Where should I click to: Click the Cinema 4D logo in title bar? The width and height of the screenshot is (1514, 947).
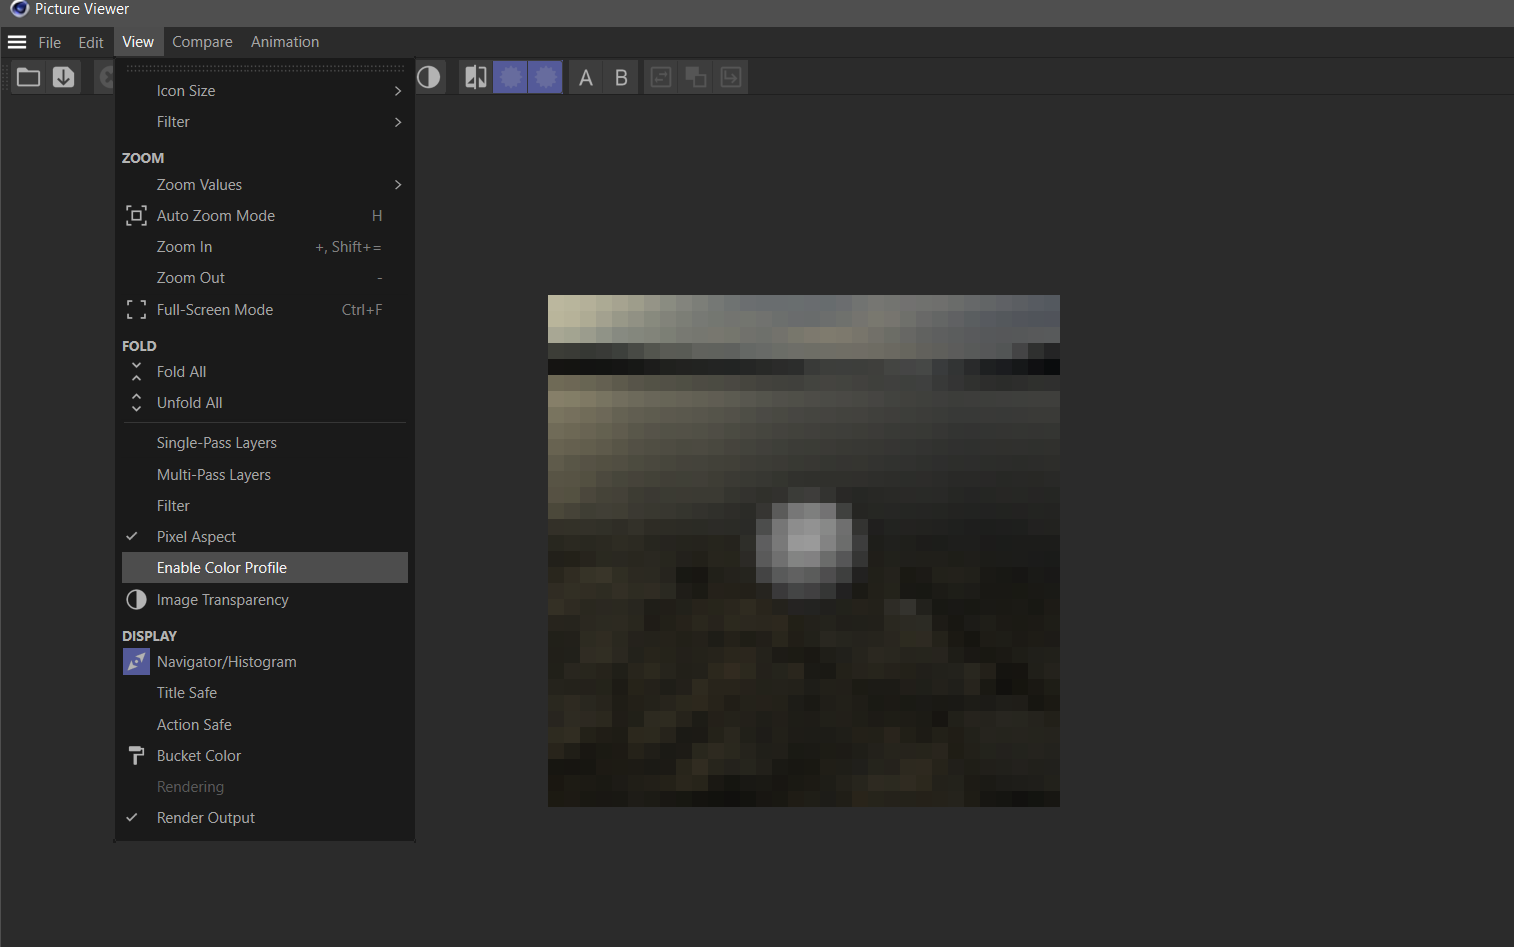[x=19, y=9]
